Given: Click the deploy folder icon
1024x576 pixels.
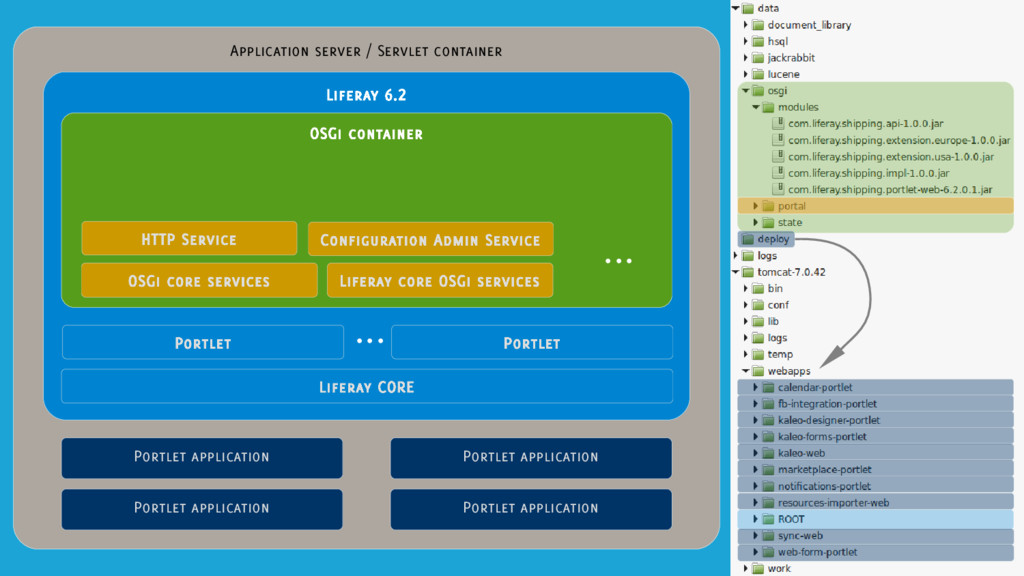Looking at the screenshot, I should (747, 239).
